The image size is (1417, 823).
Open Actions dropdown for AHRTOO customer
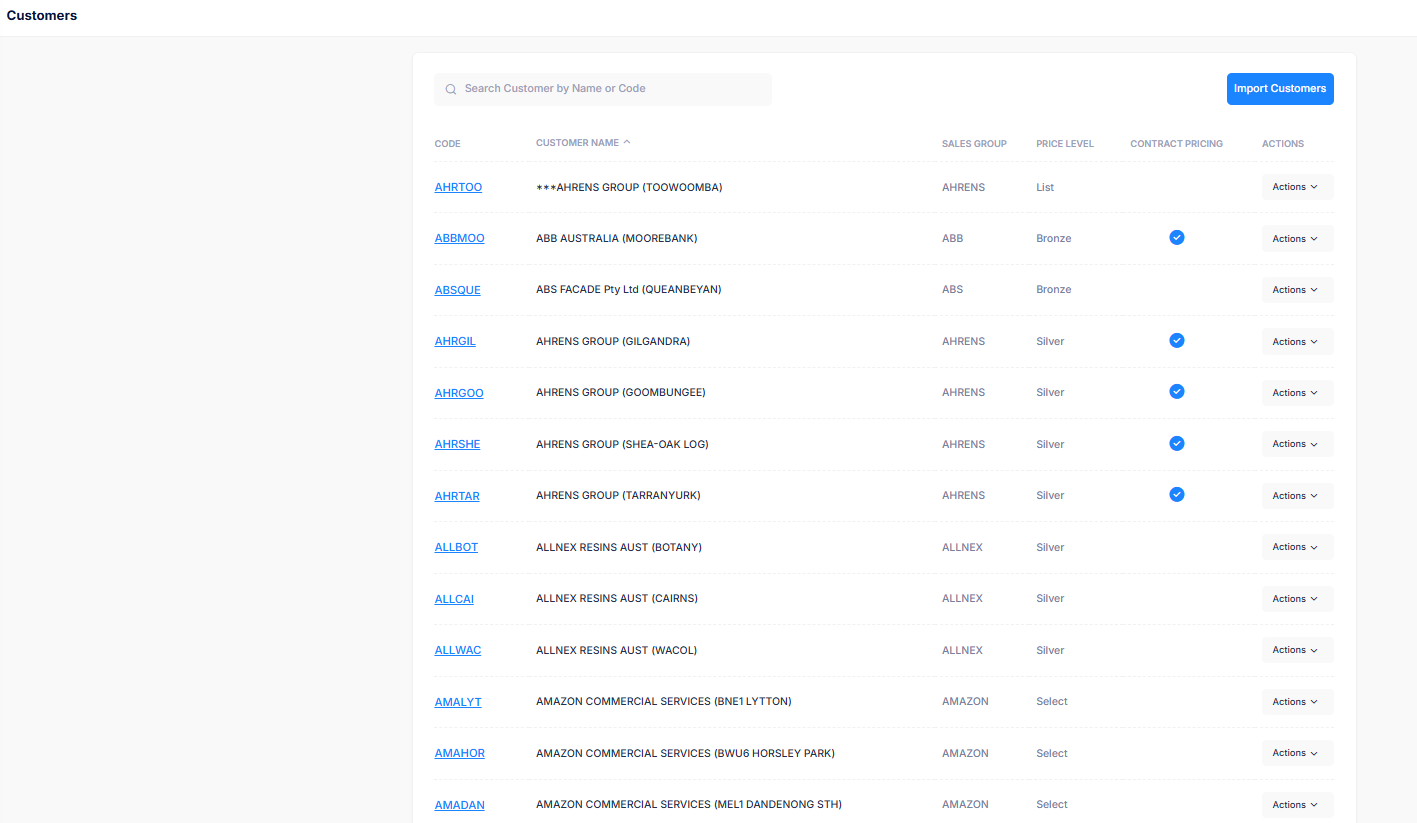(x=1296, y=187)
